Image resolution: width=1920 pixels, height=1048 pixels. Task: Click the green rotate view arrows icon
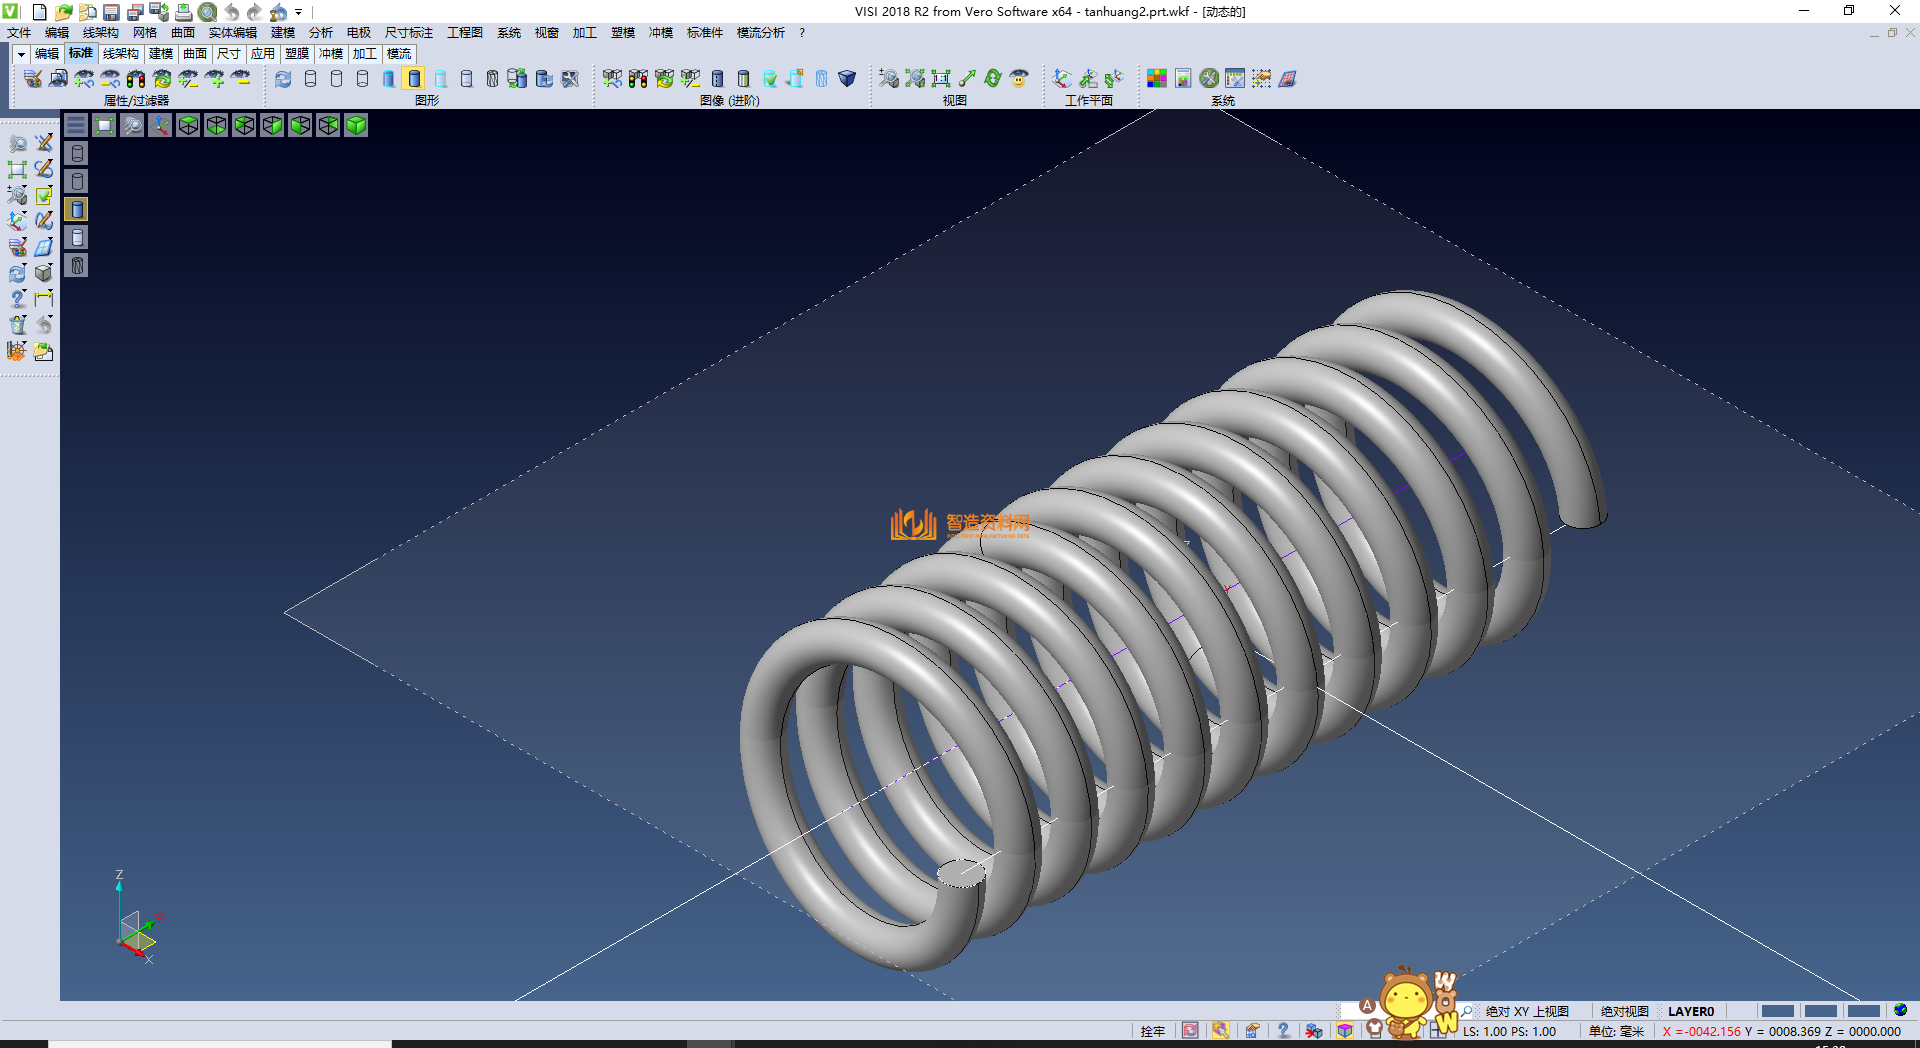click(993, 78)
